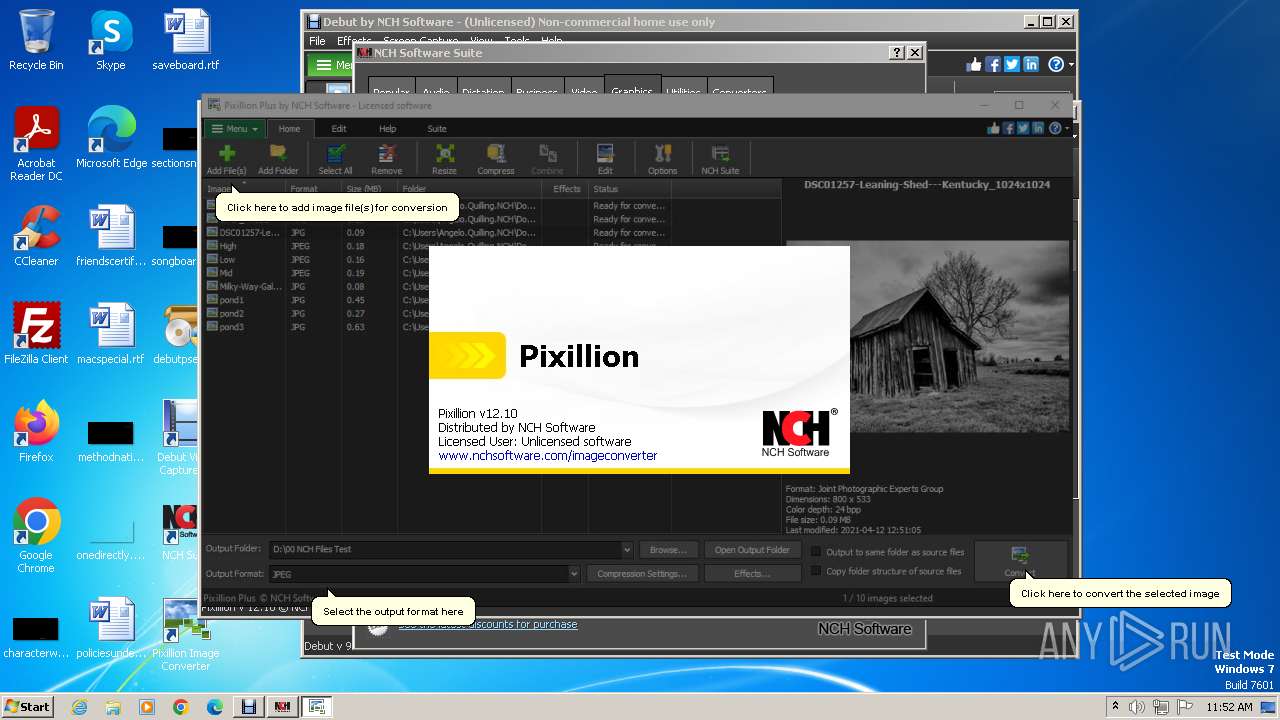The height and width of the screenshot is (720, 1280).
Task: Click the Size (MB) column header
Action: click(x=368, y=188)
